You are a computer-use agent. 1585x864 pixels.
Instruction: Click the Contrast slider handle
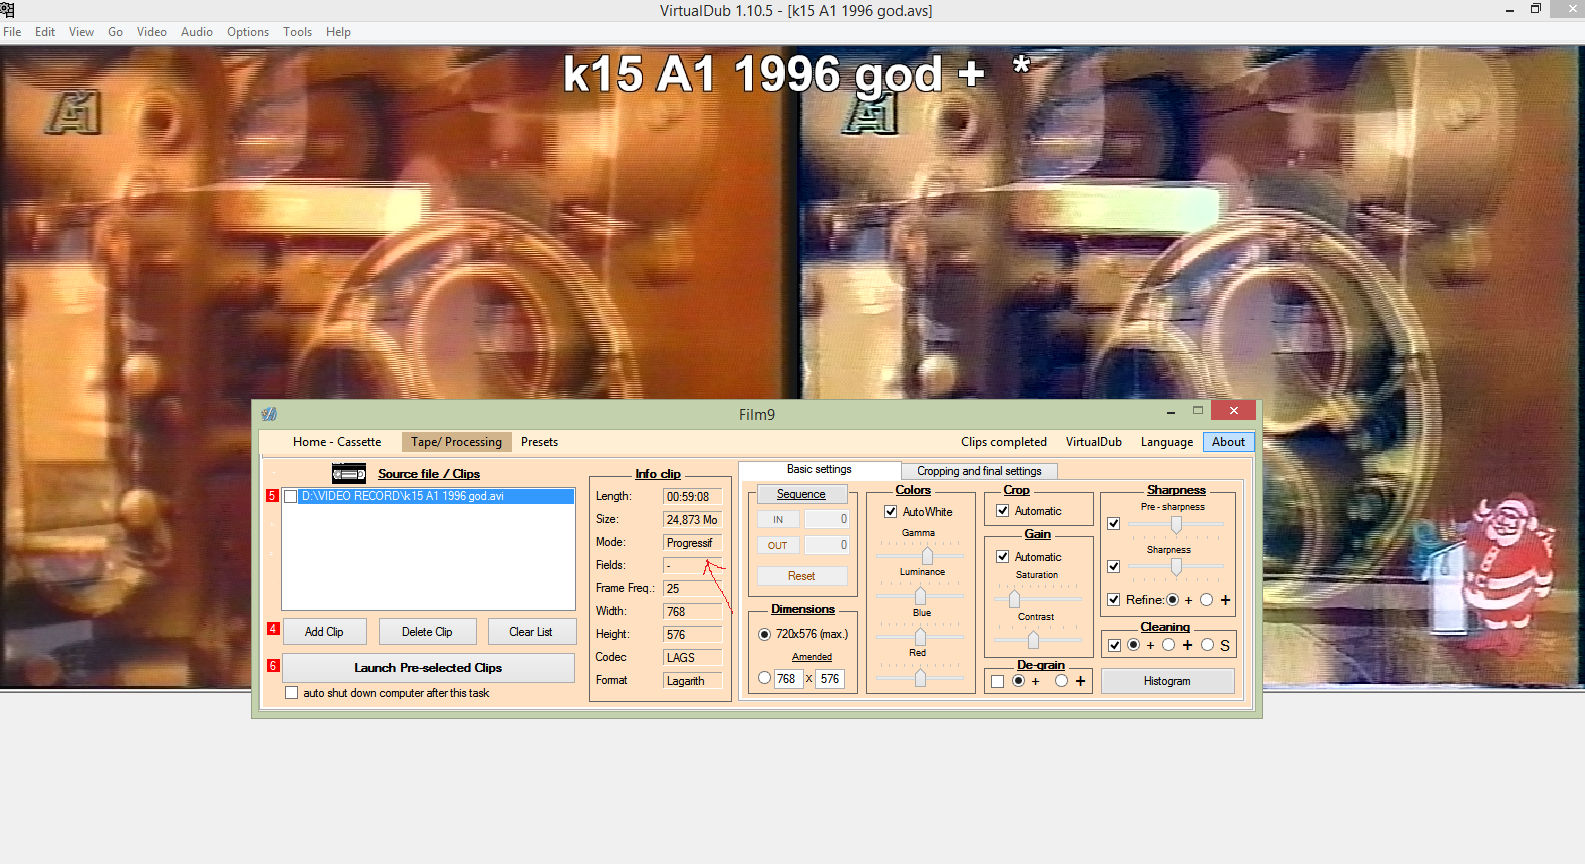coord(1033,639)
